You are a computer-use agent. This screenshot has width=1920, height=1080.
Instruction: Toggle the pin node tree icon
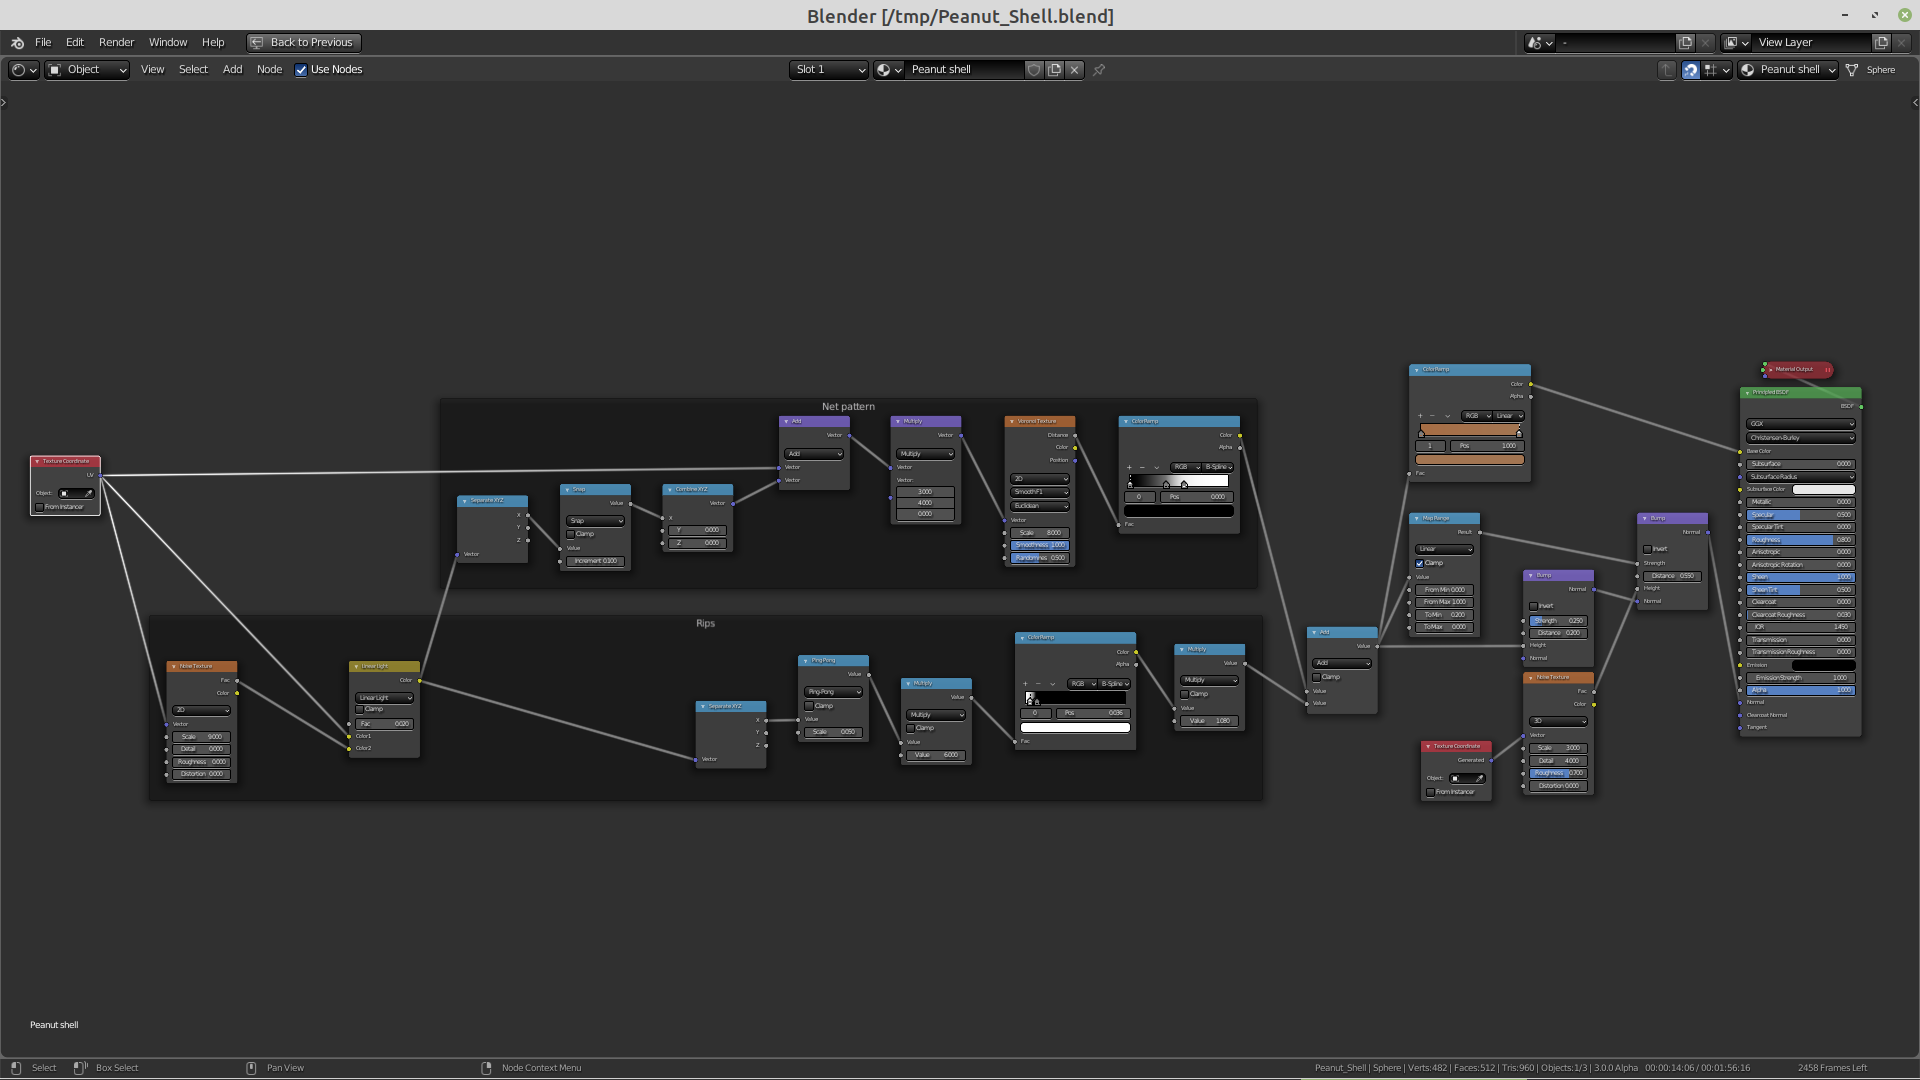pos(1099,70)
